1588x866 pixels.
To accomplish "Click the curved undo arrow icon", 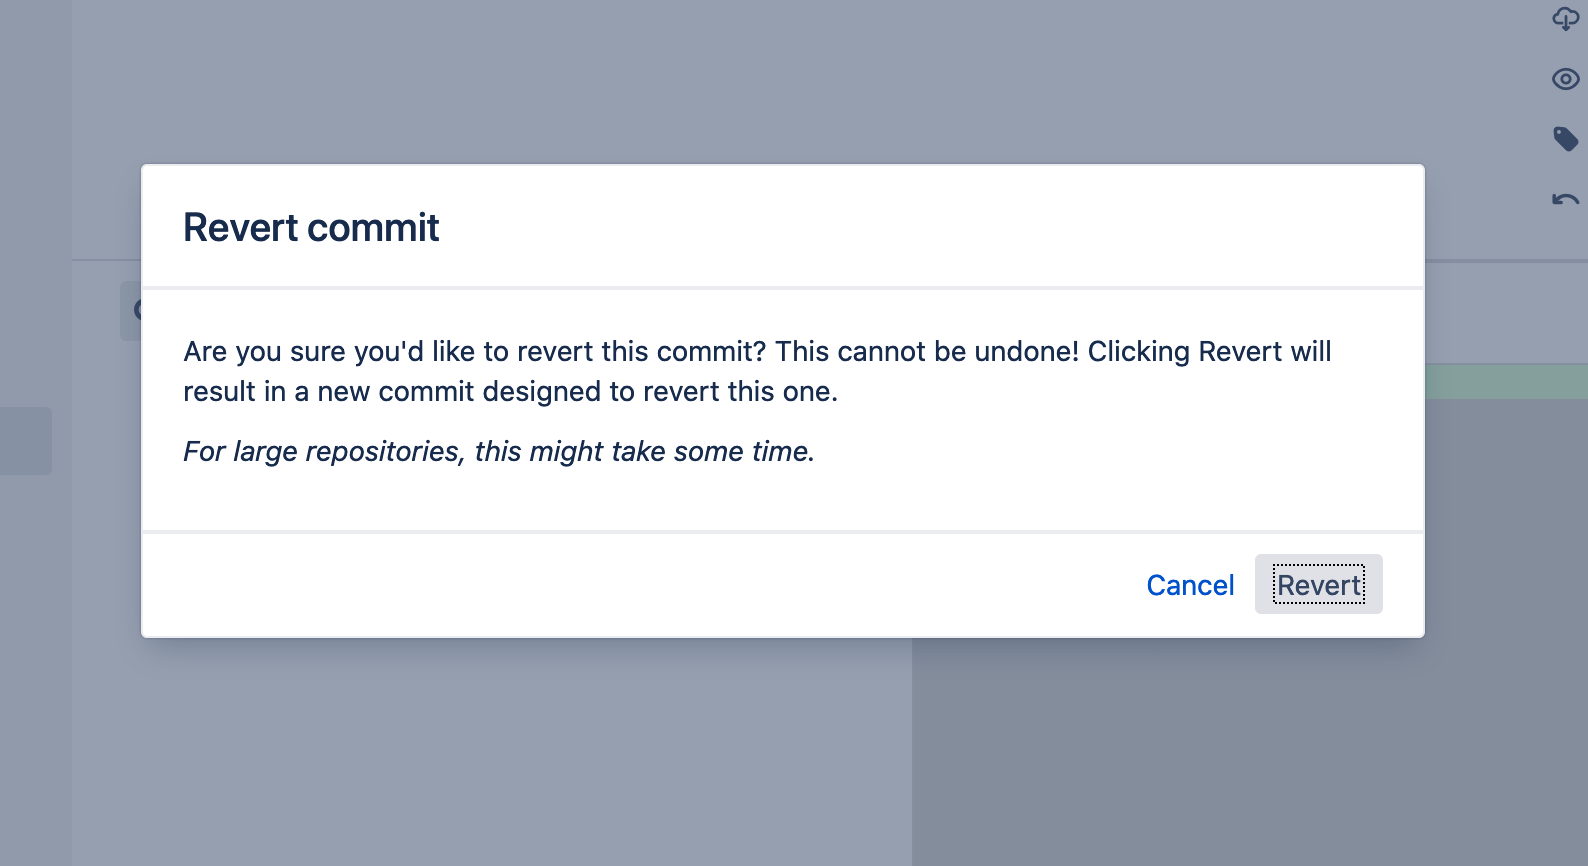I will (1565, 200).
